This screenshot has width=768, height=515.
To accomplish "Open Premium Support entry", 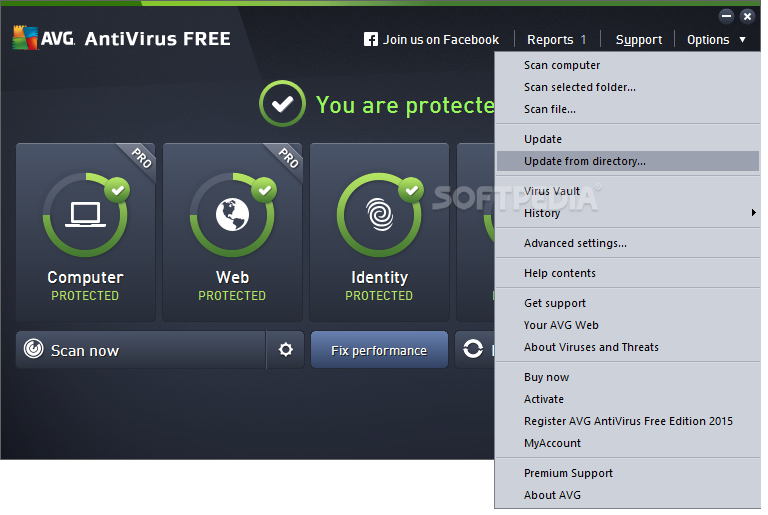I will click(627, 473).
